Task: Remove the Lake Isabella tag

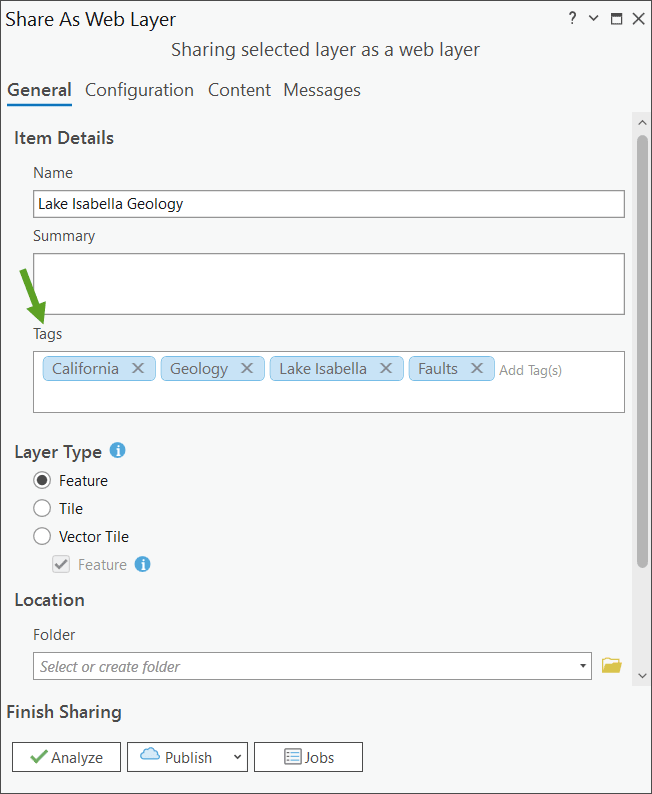Action: click(x=386, y=368)
